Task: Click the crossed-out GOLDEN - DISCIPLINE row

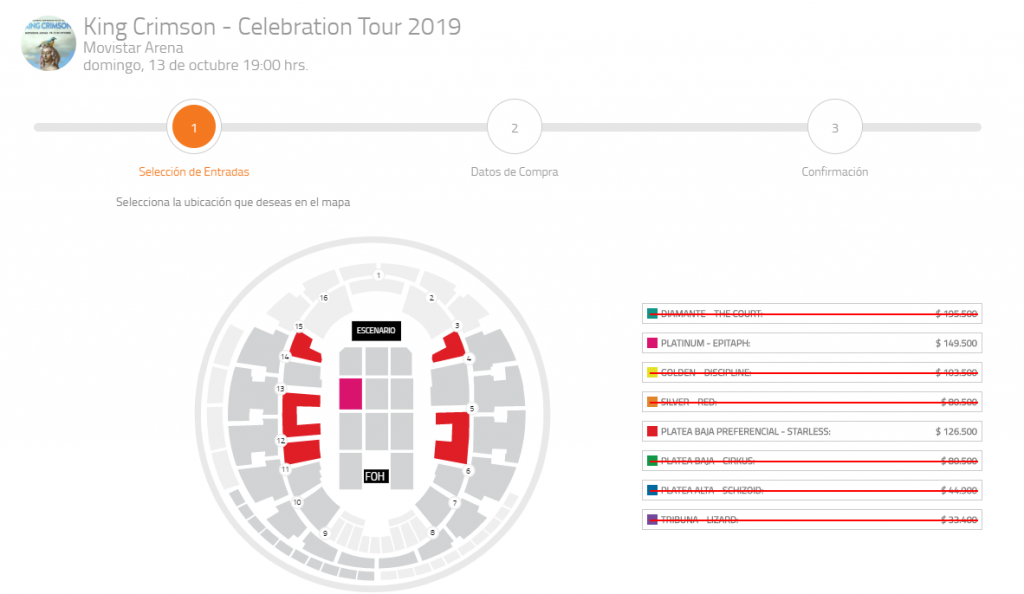Action: click(x=811, y=373)
